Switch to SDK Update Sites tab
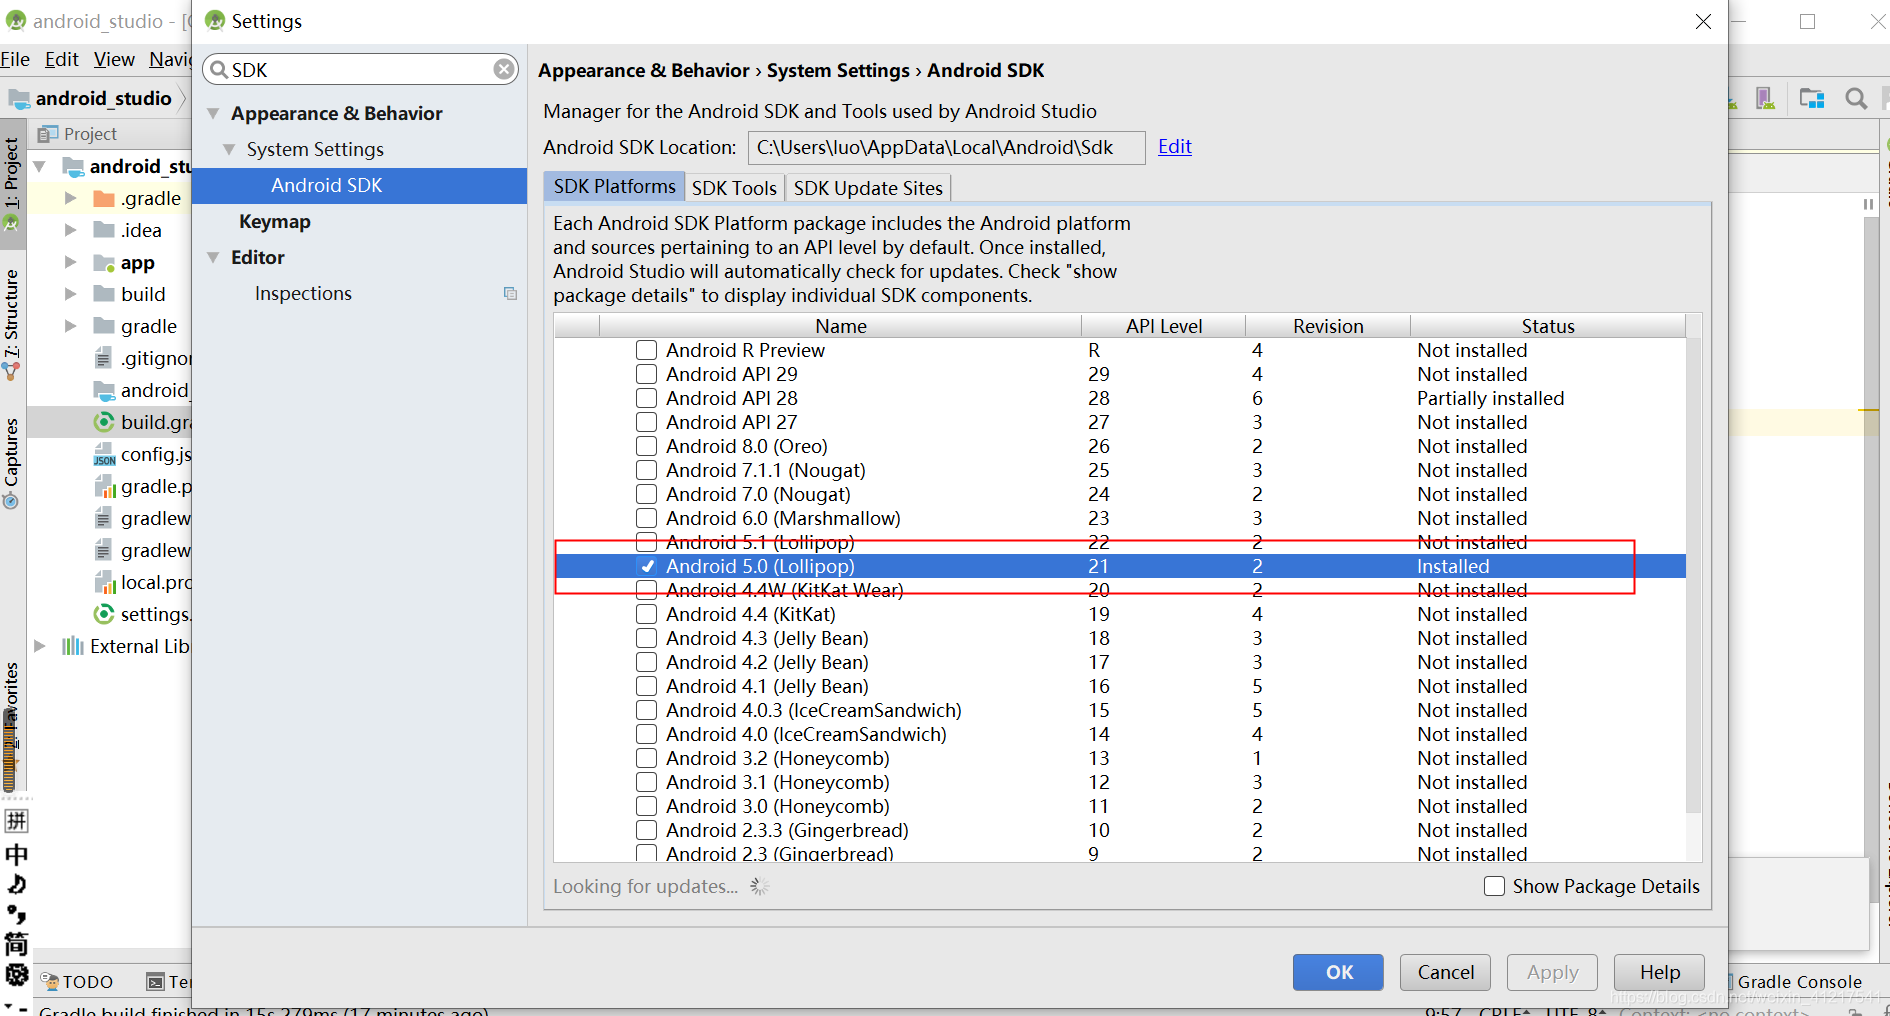Viewport: 1890px width, 1016px height. 868,188
